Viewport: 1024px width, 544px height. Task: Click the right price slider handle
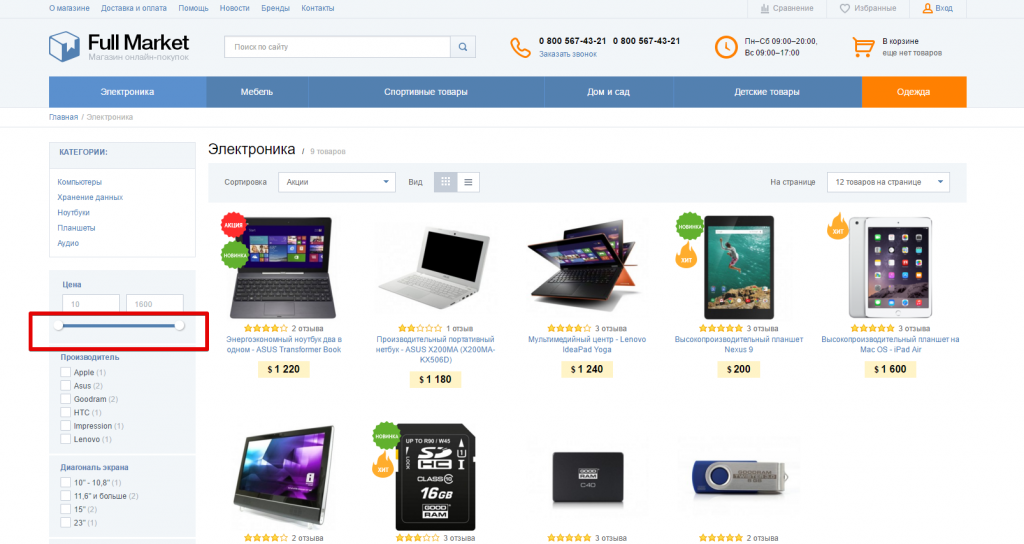pyautogui.click(x=180, y=325)
